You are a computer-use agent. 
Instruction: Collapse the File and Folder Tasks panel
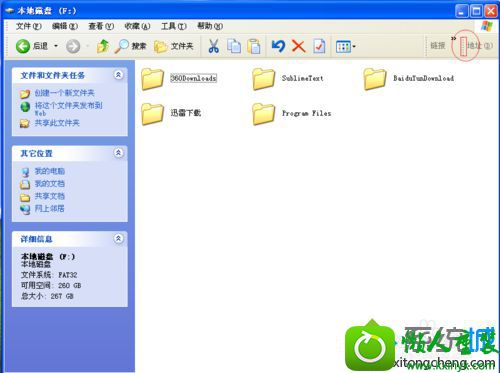(x=118, y=75)
